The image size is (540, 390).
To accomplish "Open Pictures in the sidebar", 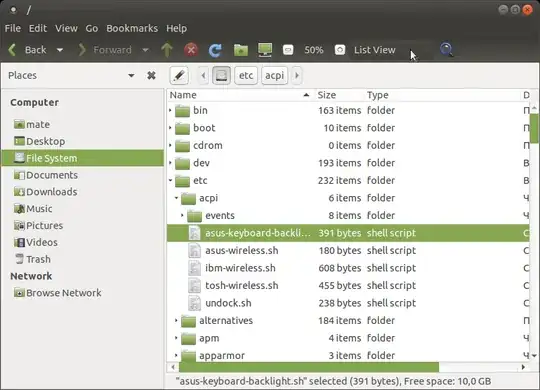I will tap(39, 226).
